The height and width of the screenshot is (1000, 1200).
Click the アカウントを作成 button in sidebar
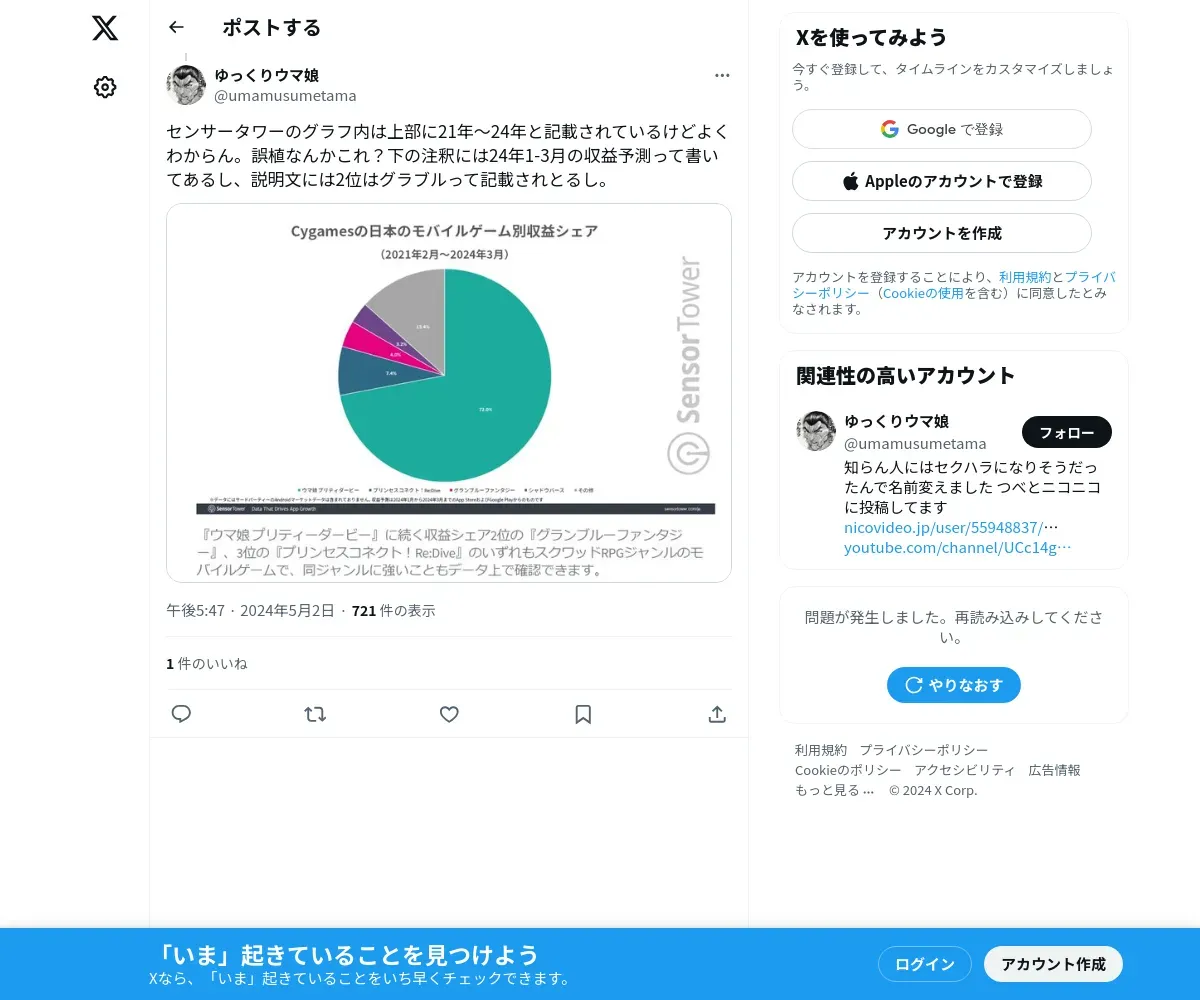click(942, 233)
